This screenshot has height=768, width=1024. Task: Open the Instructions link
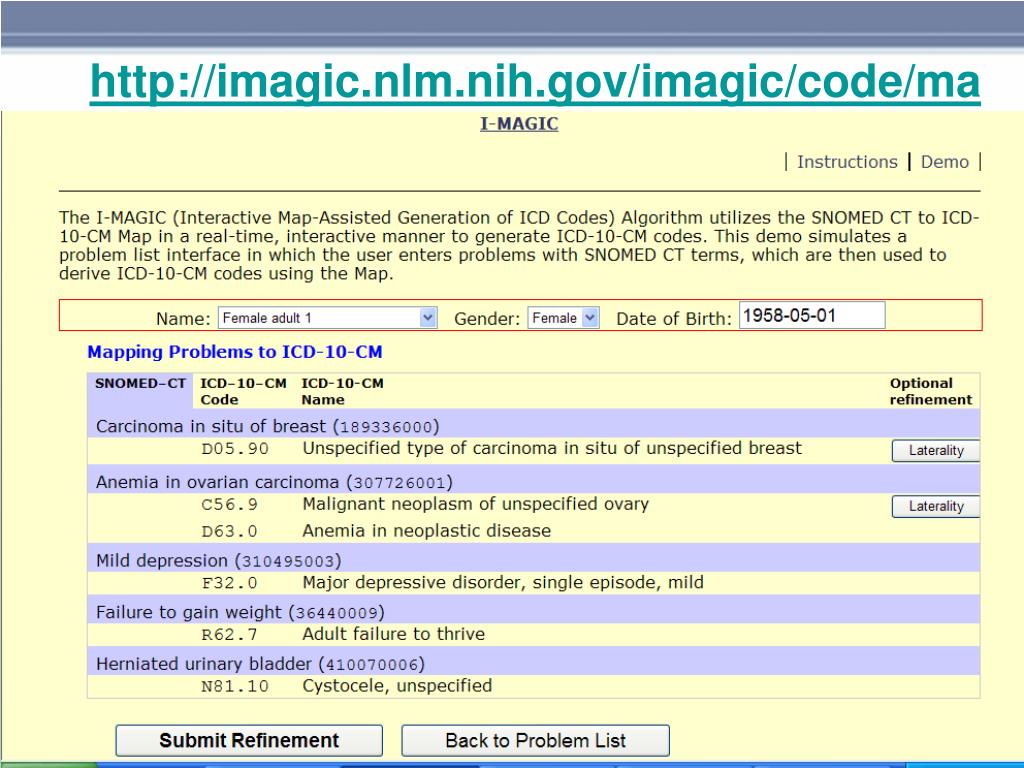tap(847, 162)
